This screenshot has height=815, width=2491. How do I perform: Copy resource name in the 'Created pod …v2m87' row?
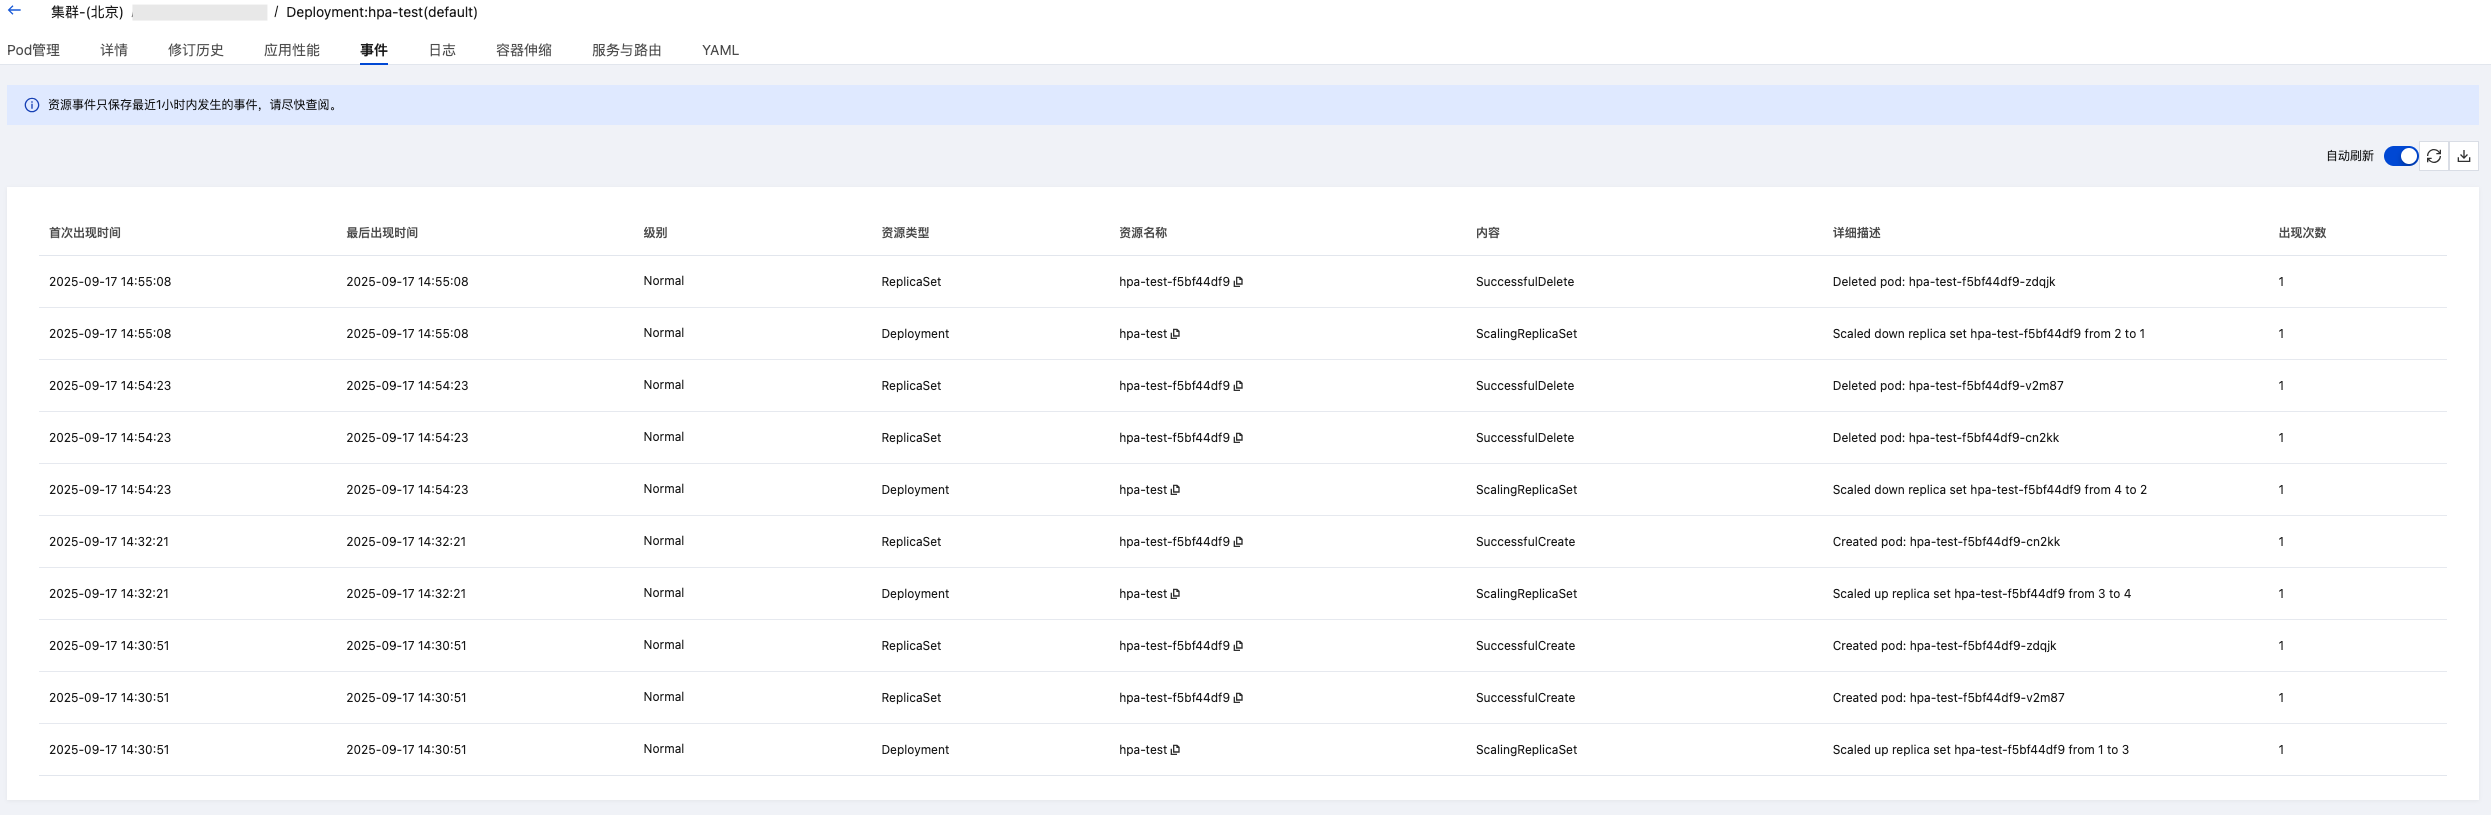(1238, 698)
